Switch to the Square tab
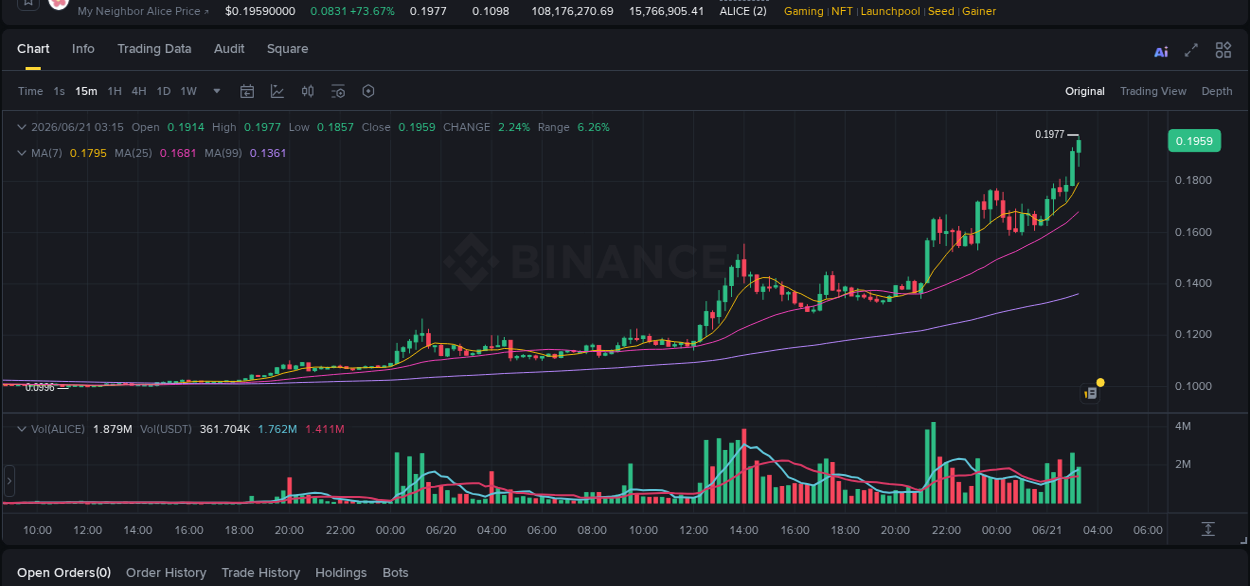 287,49
